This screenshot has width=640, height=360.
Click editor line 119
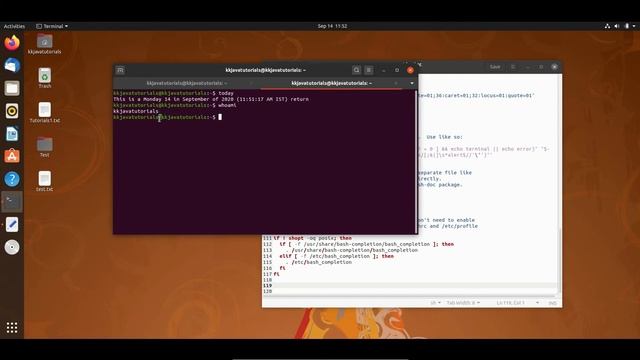[410, 285]
